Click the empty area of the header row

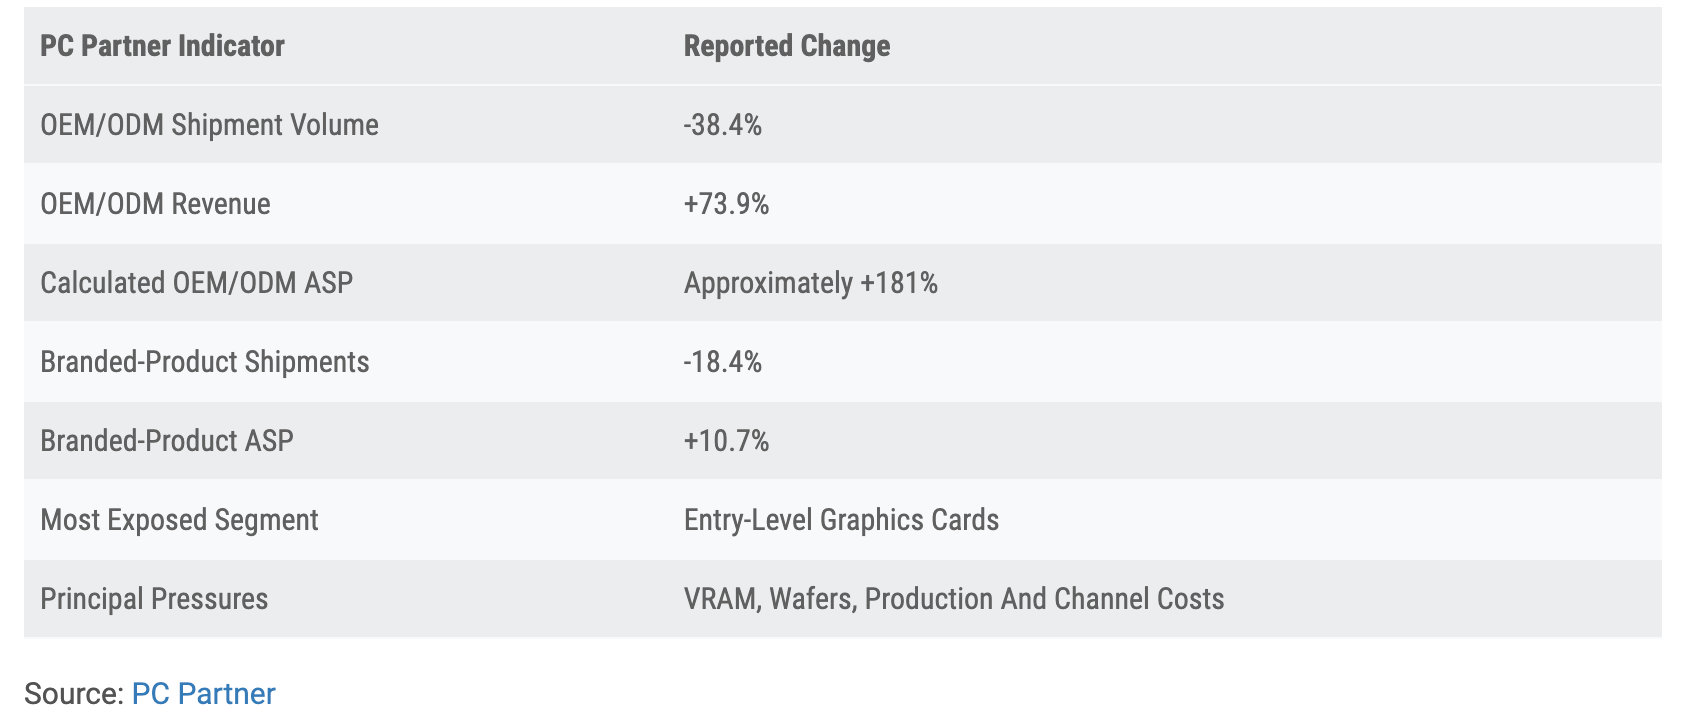[x=1275, y=46]
